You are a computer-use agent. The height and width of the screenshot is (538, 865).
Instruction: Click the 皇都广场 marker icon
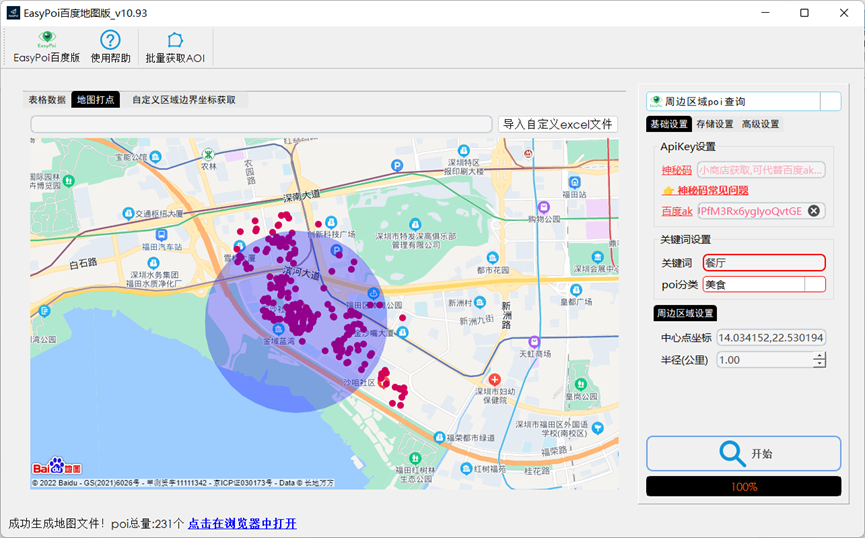pyautogui.click(x=576, y=290)
